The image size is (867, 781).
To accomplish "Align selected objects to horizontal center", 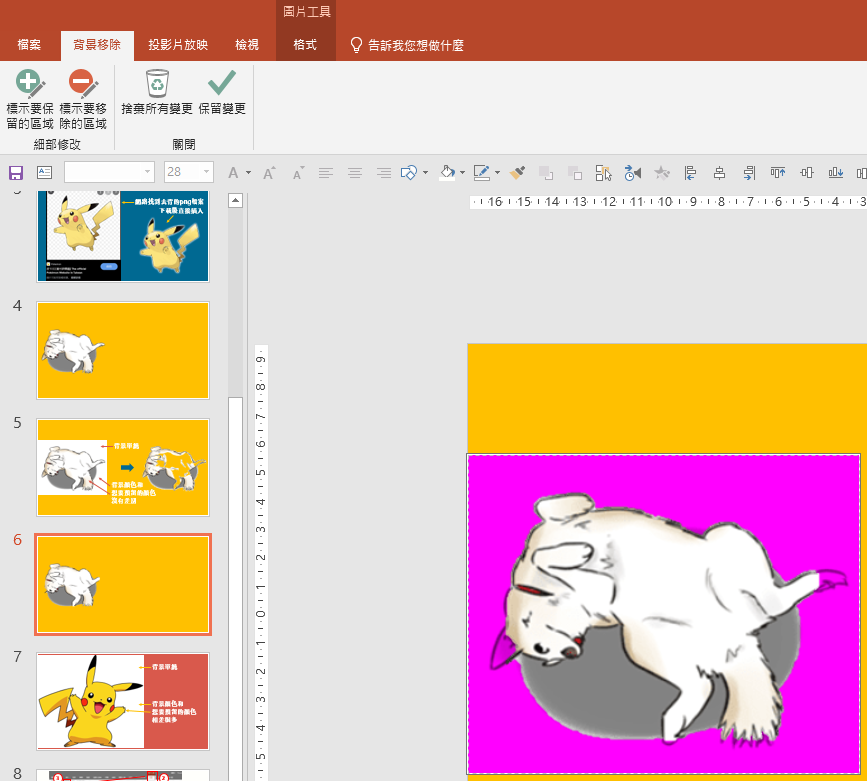I will tap(719, 173).
